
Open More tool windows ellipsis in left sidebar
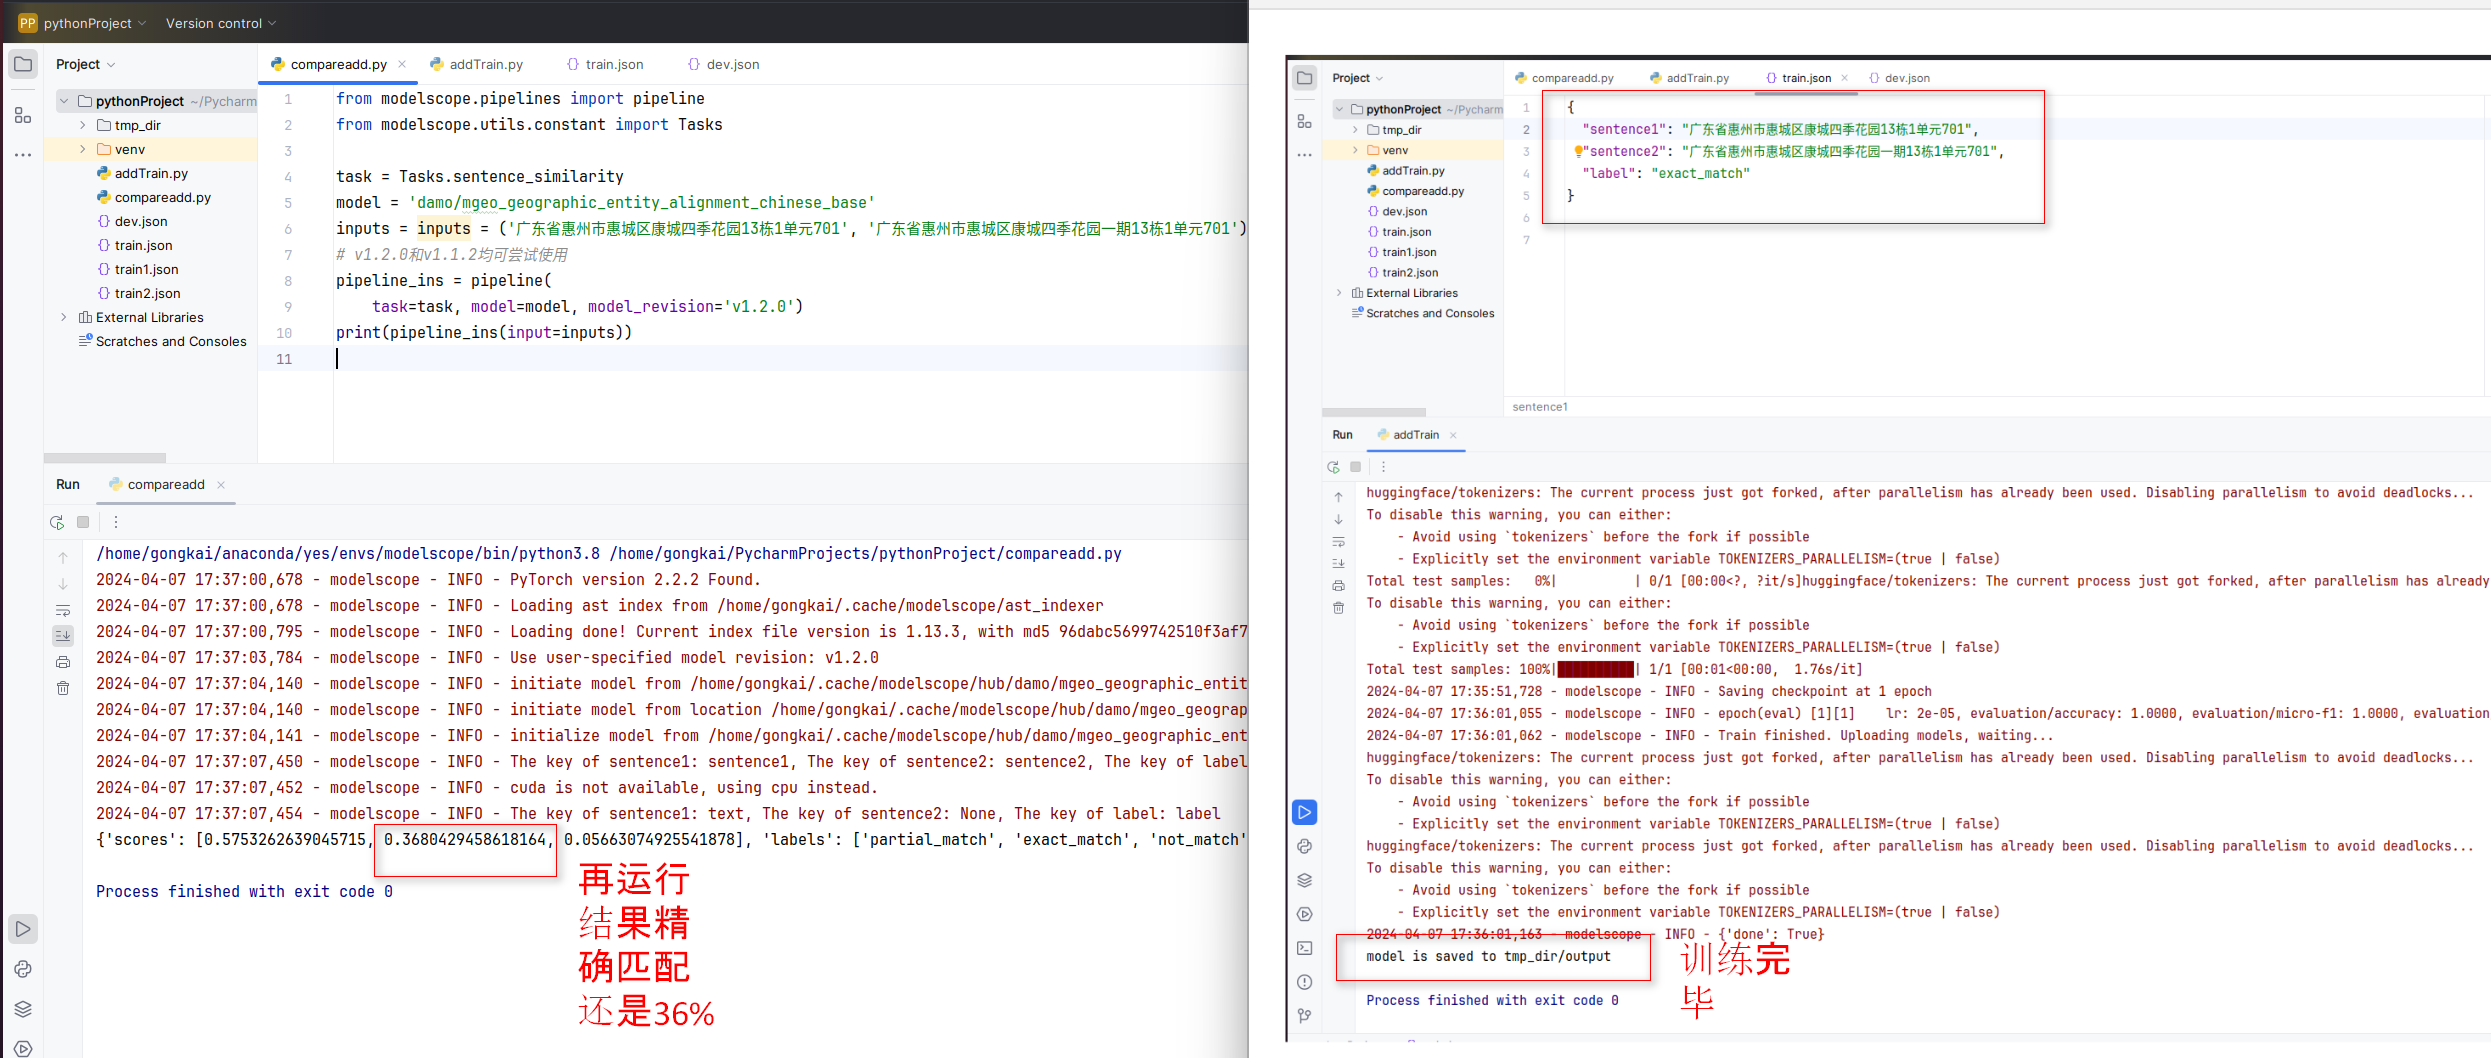pos(23,155)
